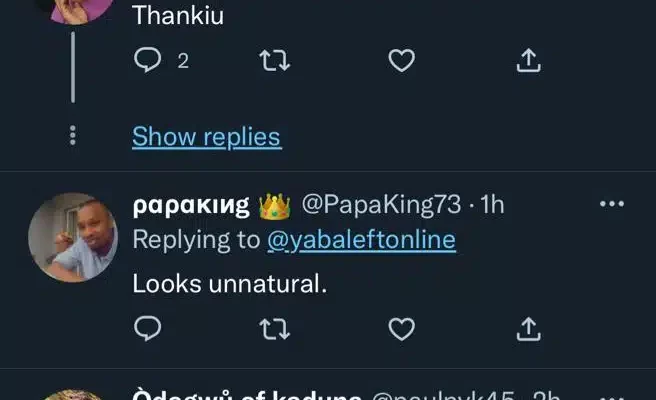The width and height of the screenshot is (656, 400).
Task: Reply to the 'Looks unnatural.' tweet
Action: [x=147, y=328]
